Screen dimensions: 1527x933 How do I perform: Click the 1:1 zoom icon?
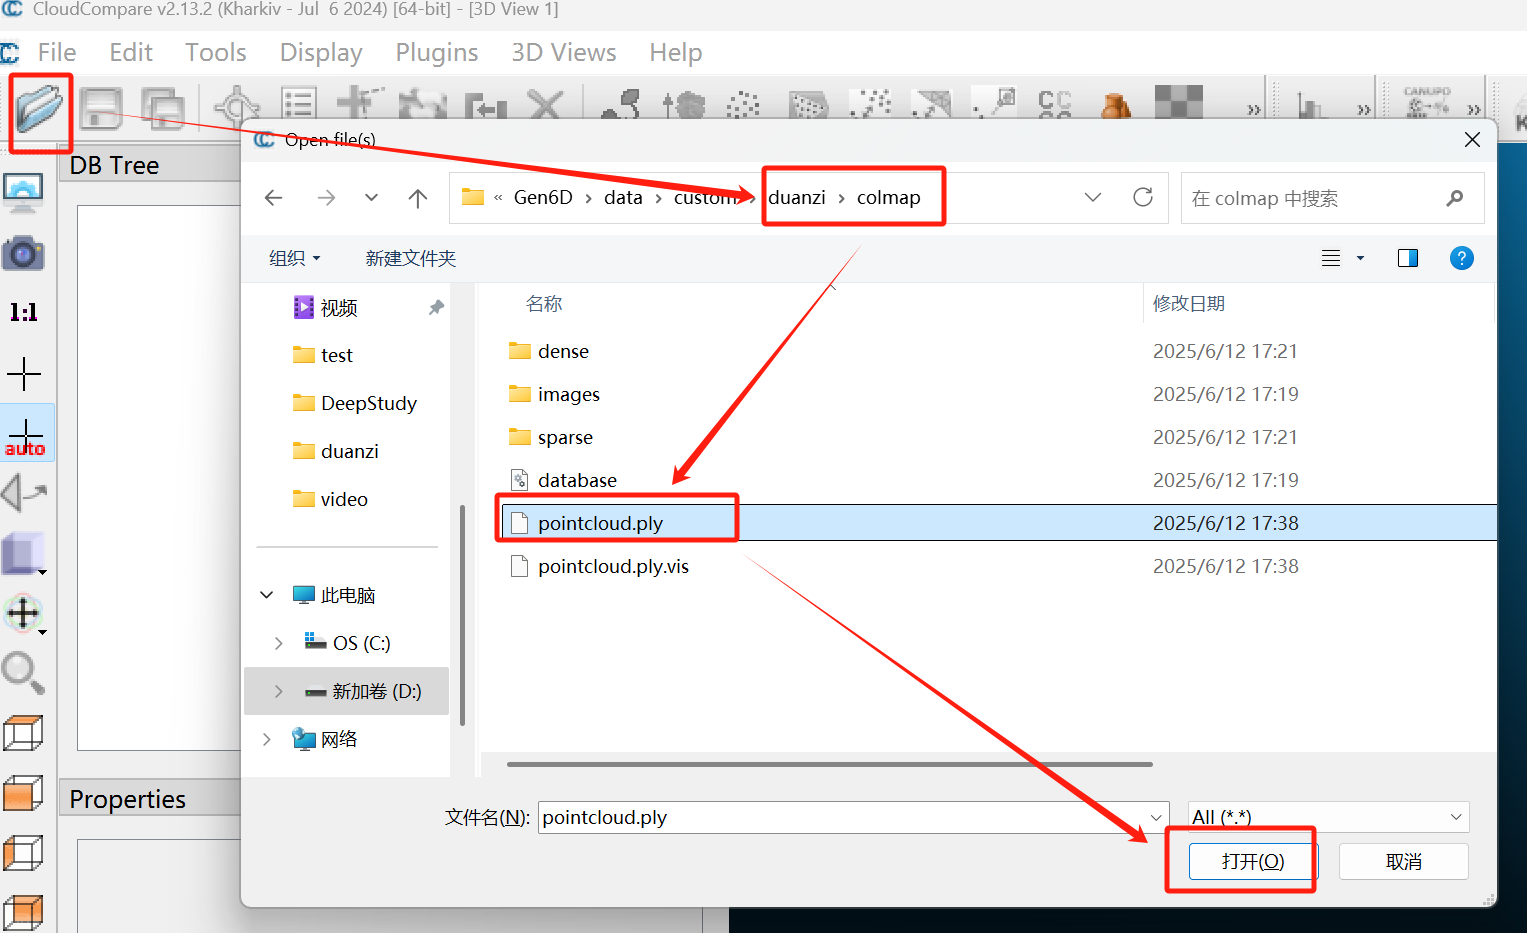(23, 312)
